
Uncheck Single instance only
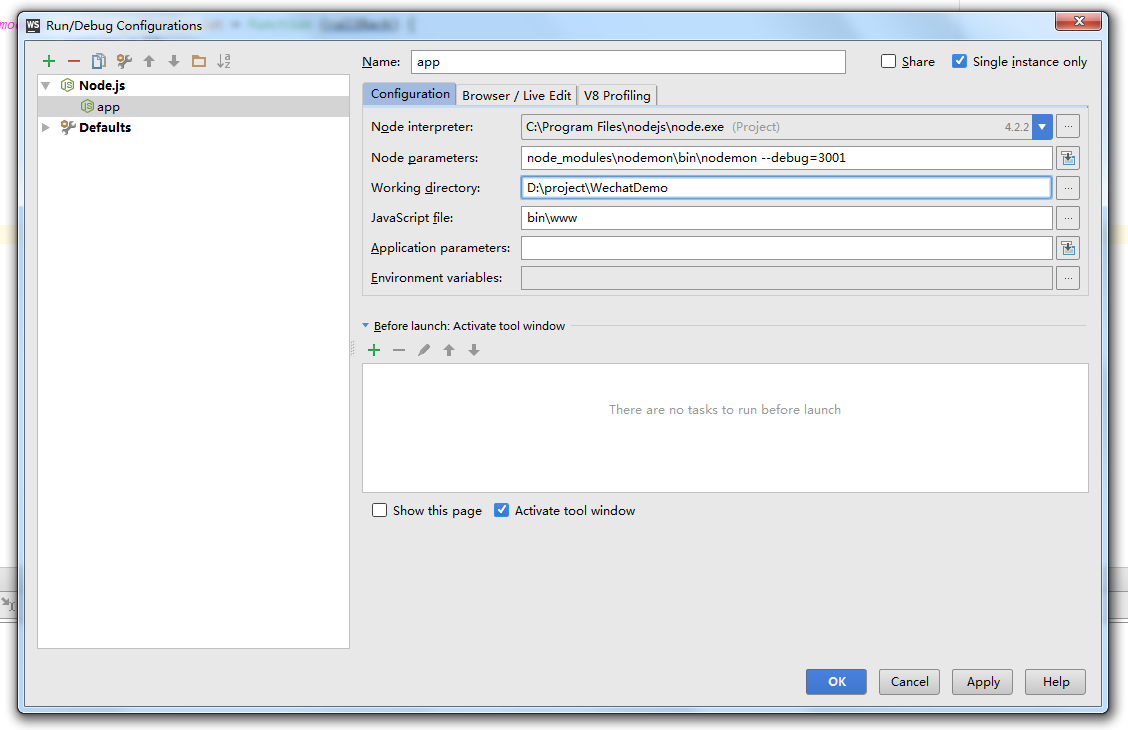click(x=960, y=62)
